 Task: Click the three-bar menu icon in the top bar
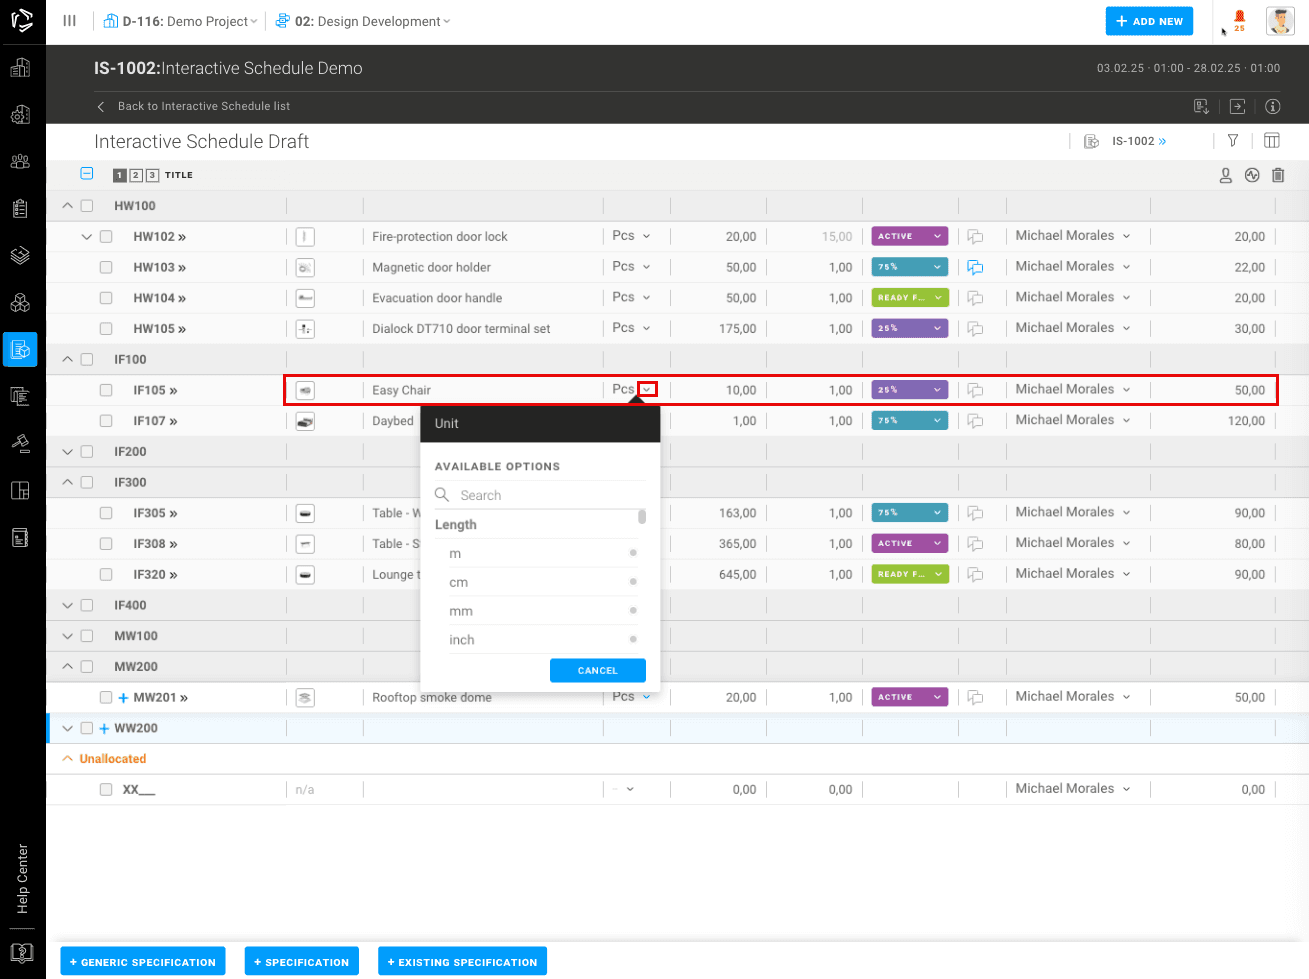[x=69, y=20]
